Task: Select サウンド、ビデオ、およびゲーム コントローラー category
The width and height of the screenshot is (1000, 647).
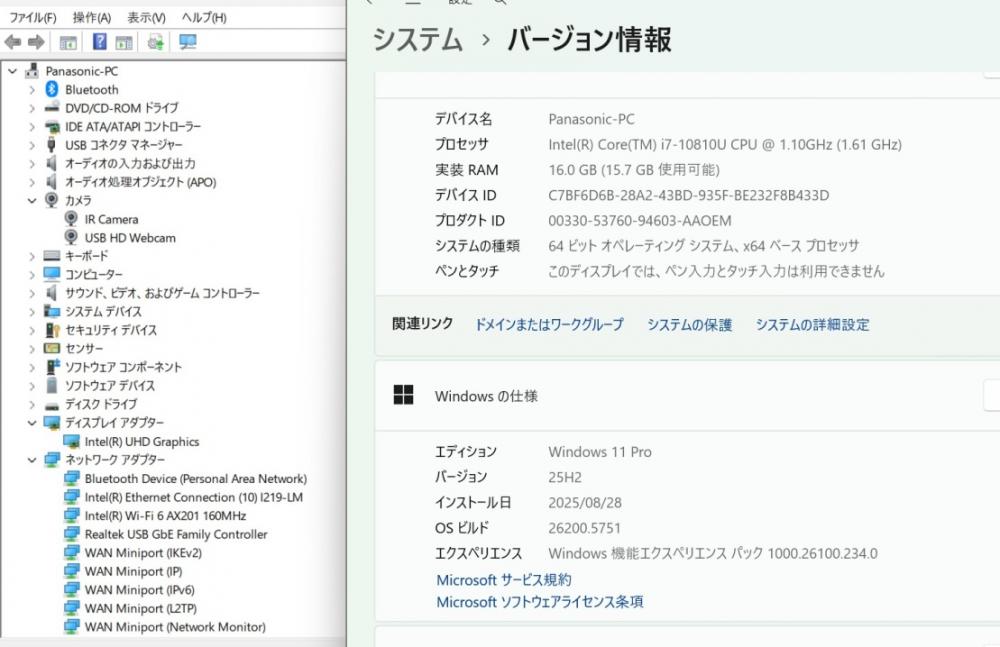Action: [162, 294]
